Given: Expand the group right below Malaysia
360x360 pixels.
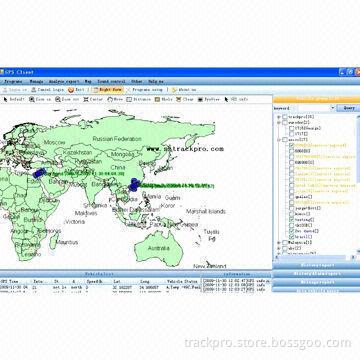Looking at the screenshot, I should [x=278, y=248].
